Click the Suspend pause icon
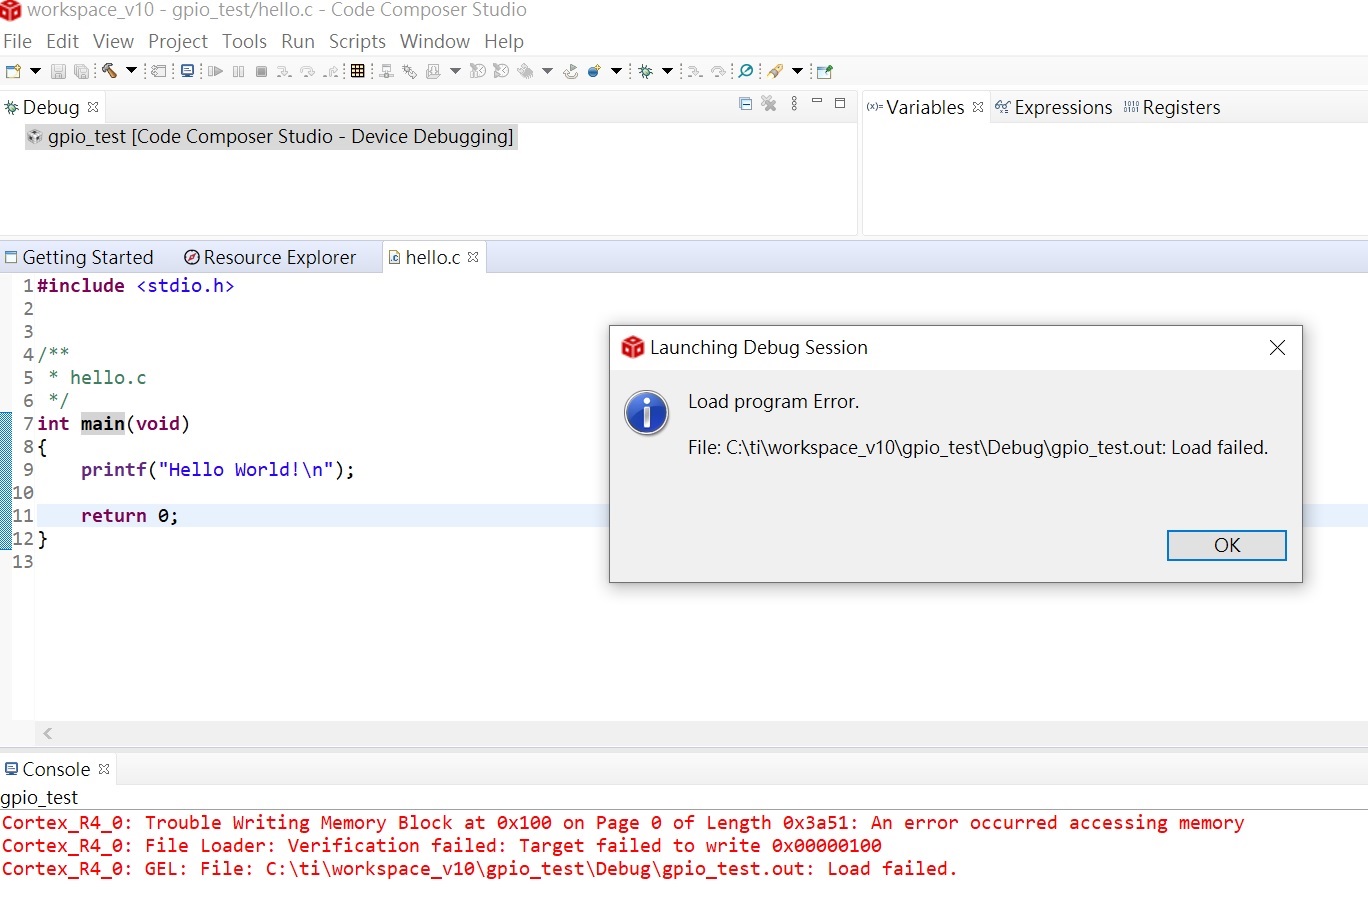Screen dimensions: 1368x904 [x=238, y=71]
